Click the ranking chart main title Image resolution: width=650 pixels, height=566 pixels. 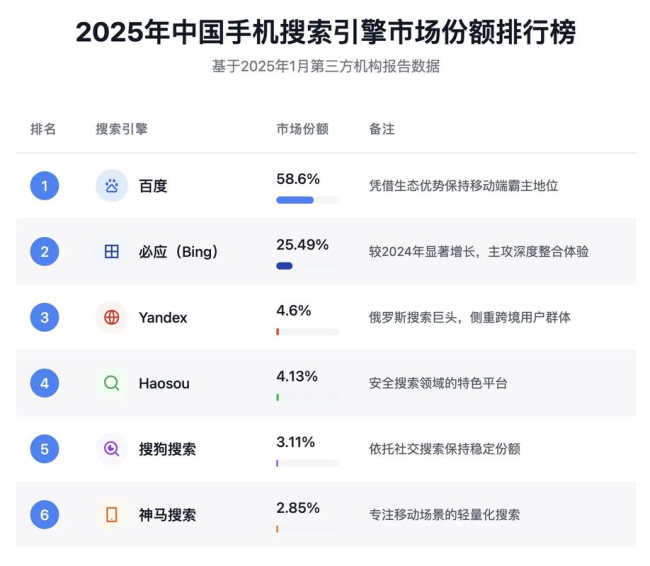(325, 32)
